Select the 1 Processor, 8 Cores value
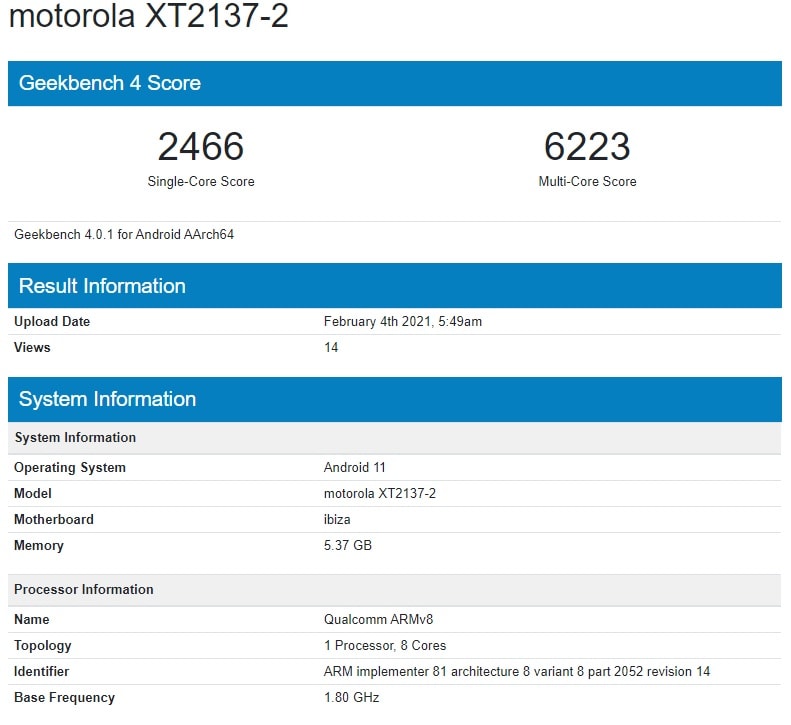 [x=385, y=646]
